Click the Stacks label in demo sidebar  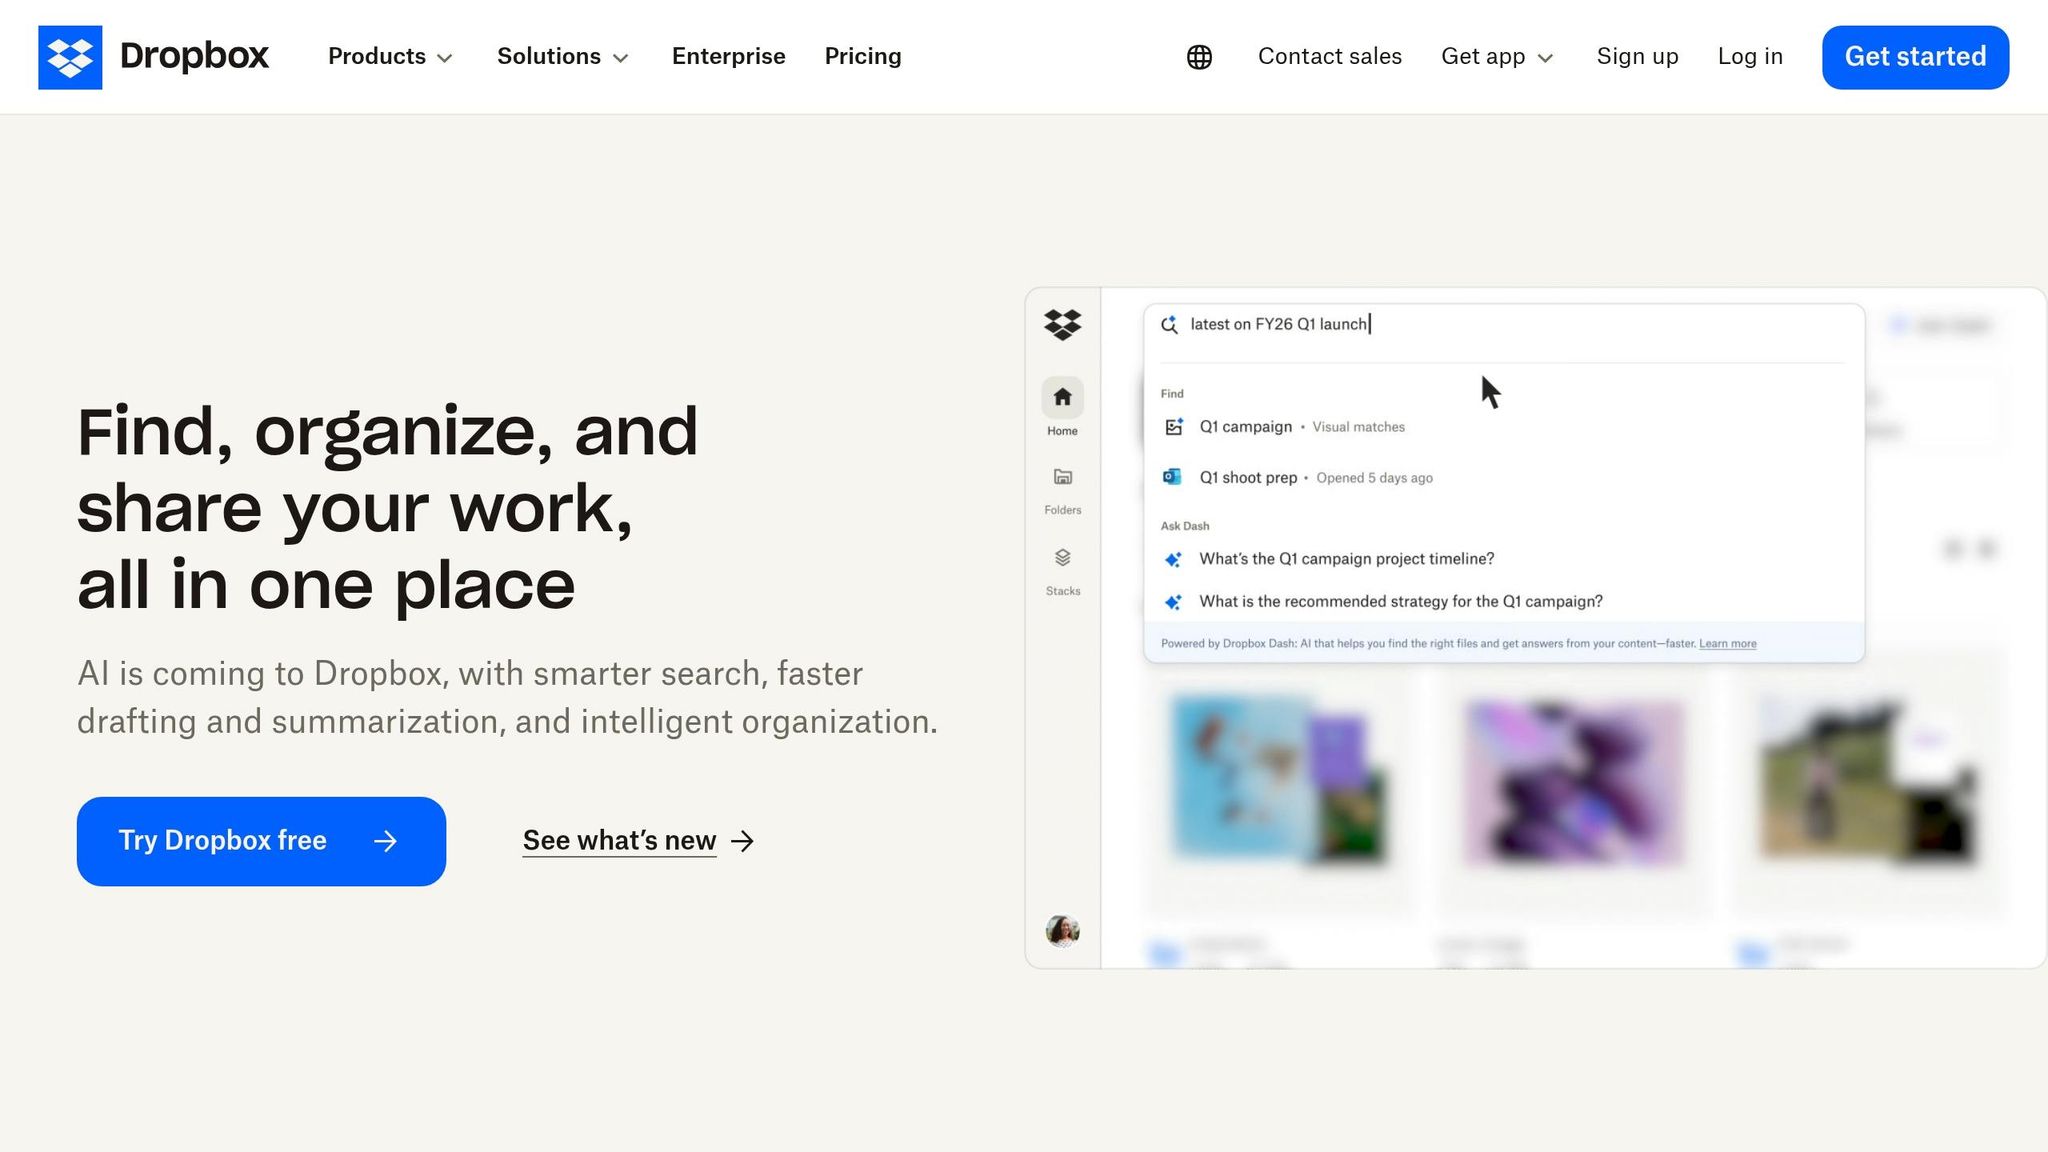[1062, 591]
